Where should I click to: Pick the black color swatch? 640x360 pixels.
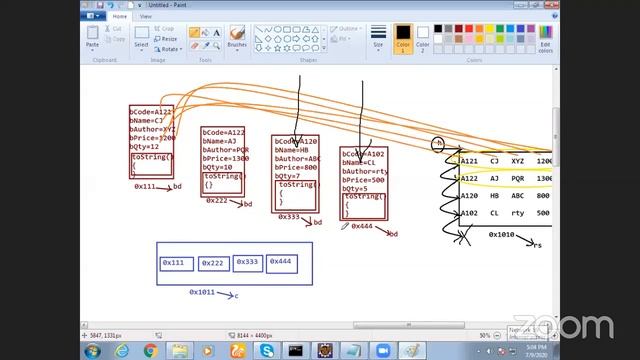click(438, 29)
